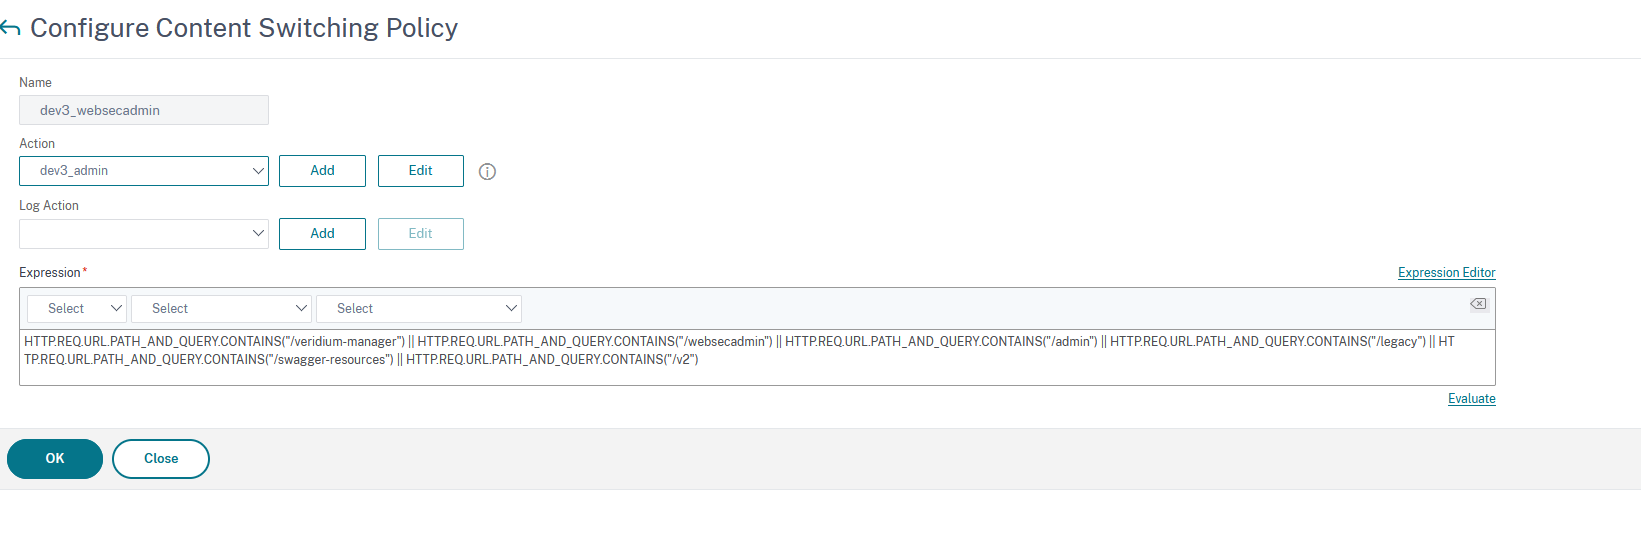
Task: Click Edit button next to Action dropdown
Action: click(420, 171)
